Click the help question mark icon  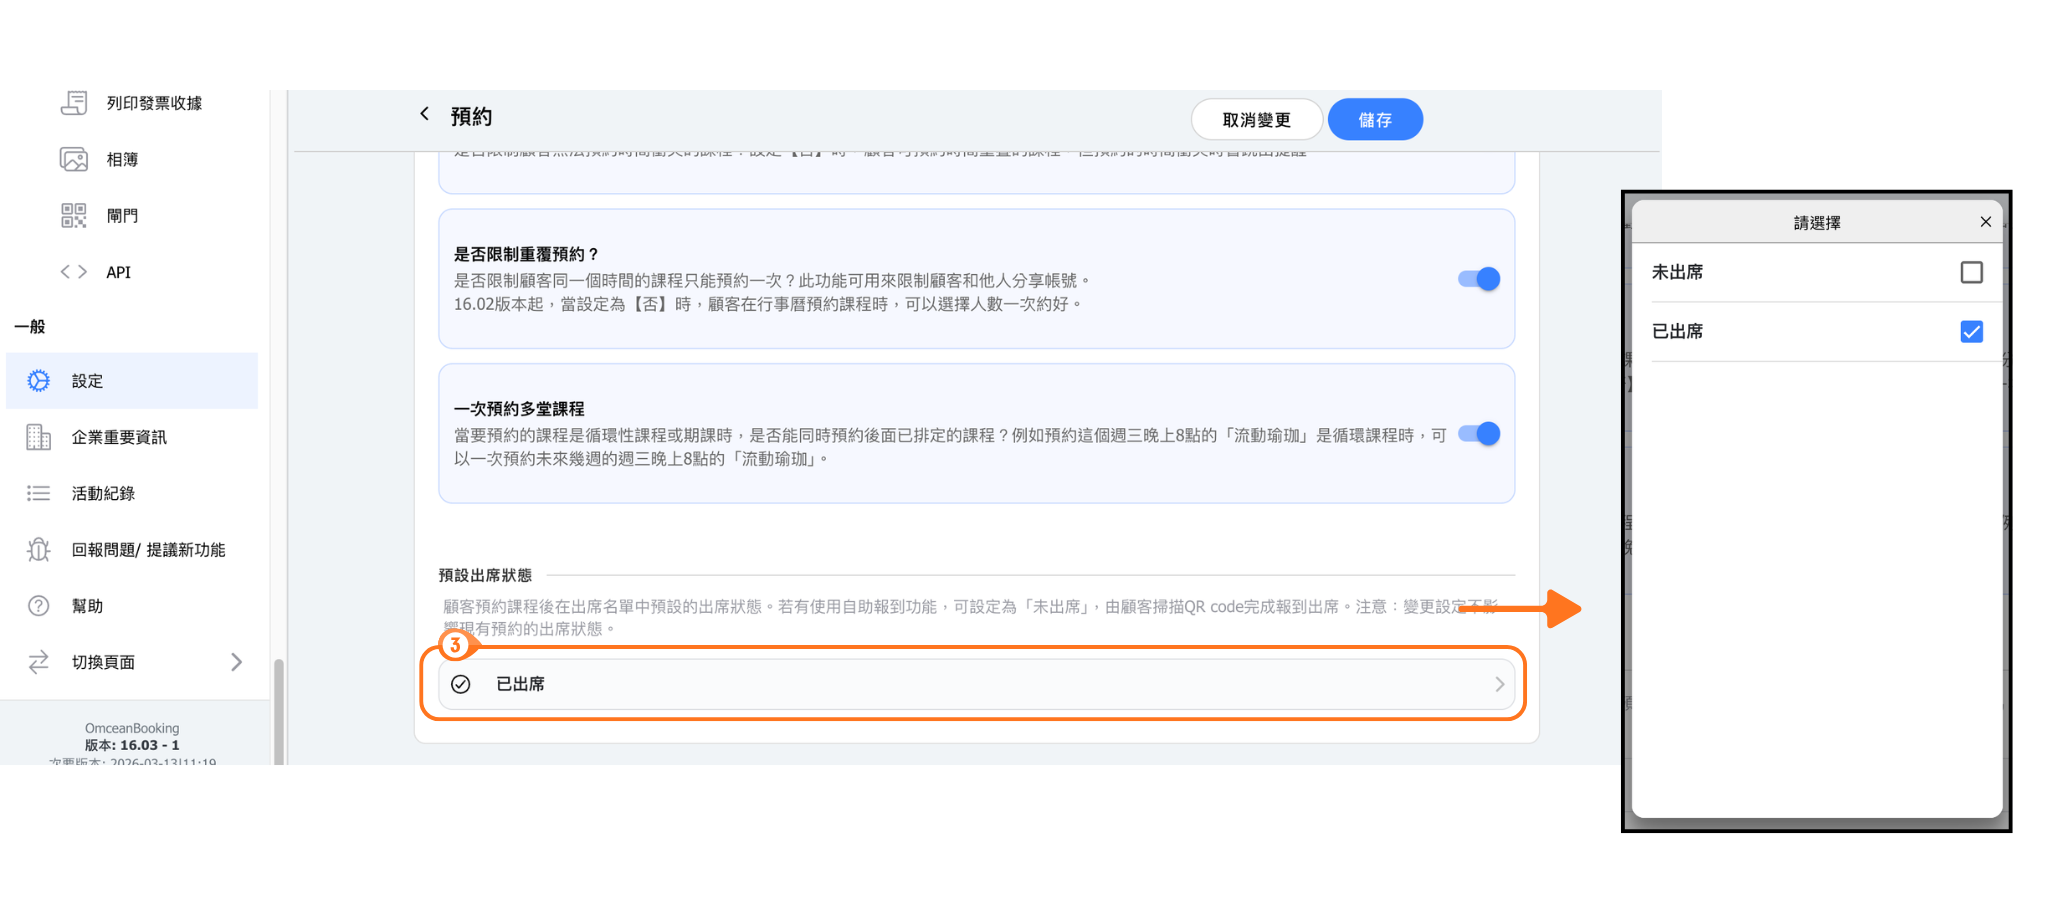point(39,606)
